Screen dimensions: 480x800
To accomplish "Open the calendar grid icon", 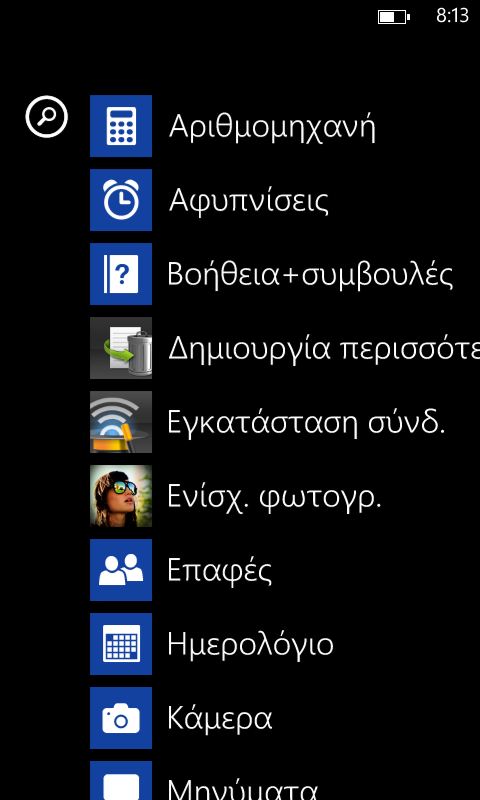I will 121,644.
